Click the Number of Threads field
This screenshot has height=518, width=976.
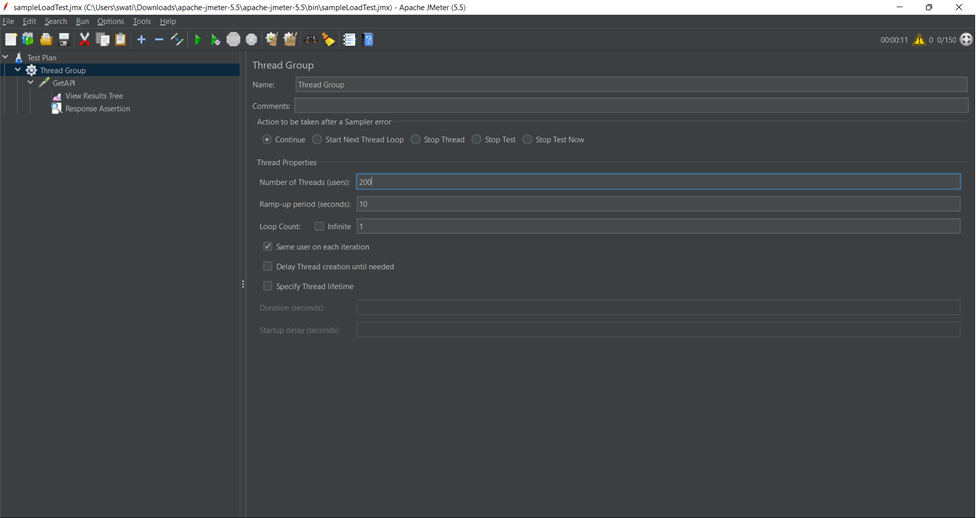[x=659, y=182]
